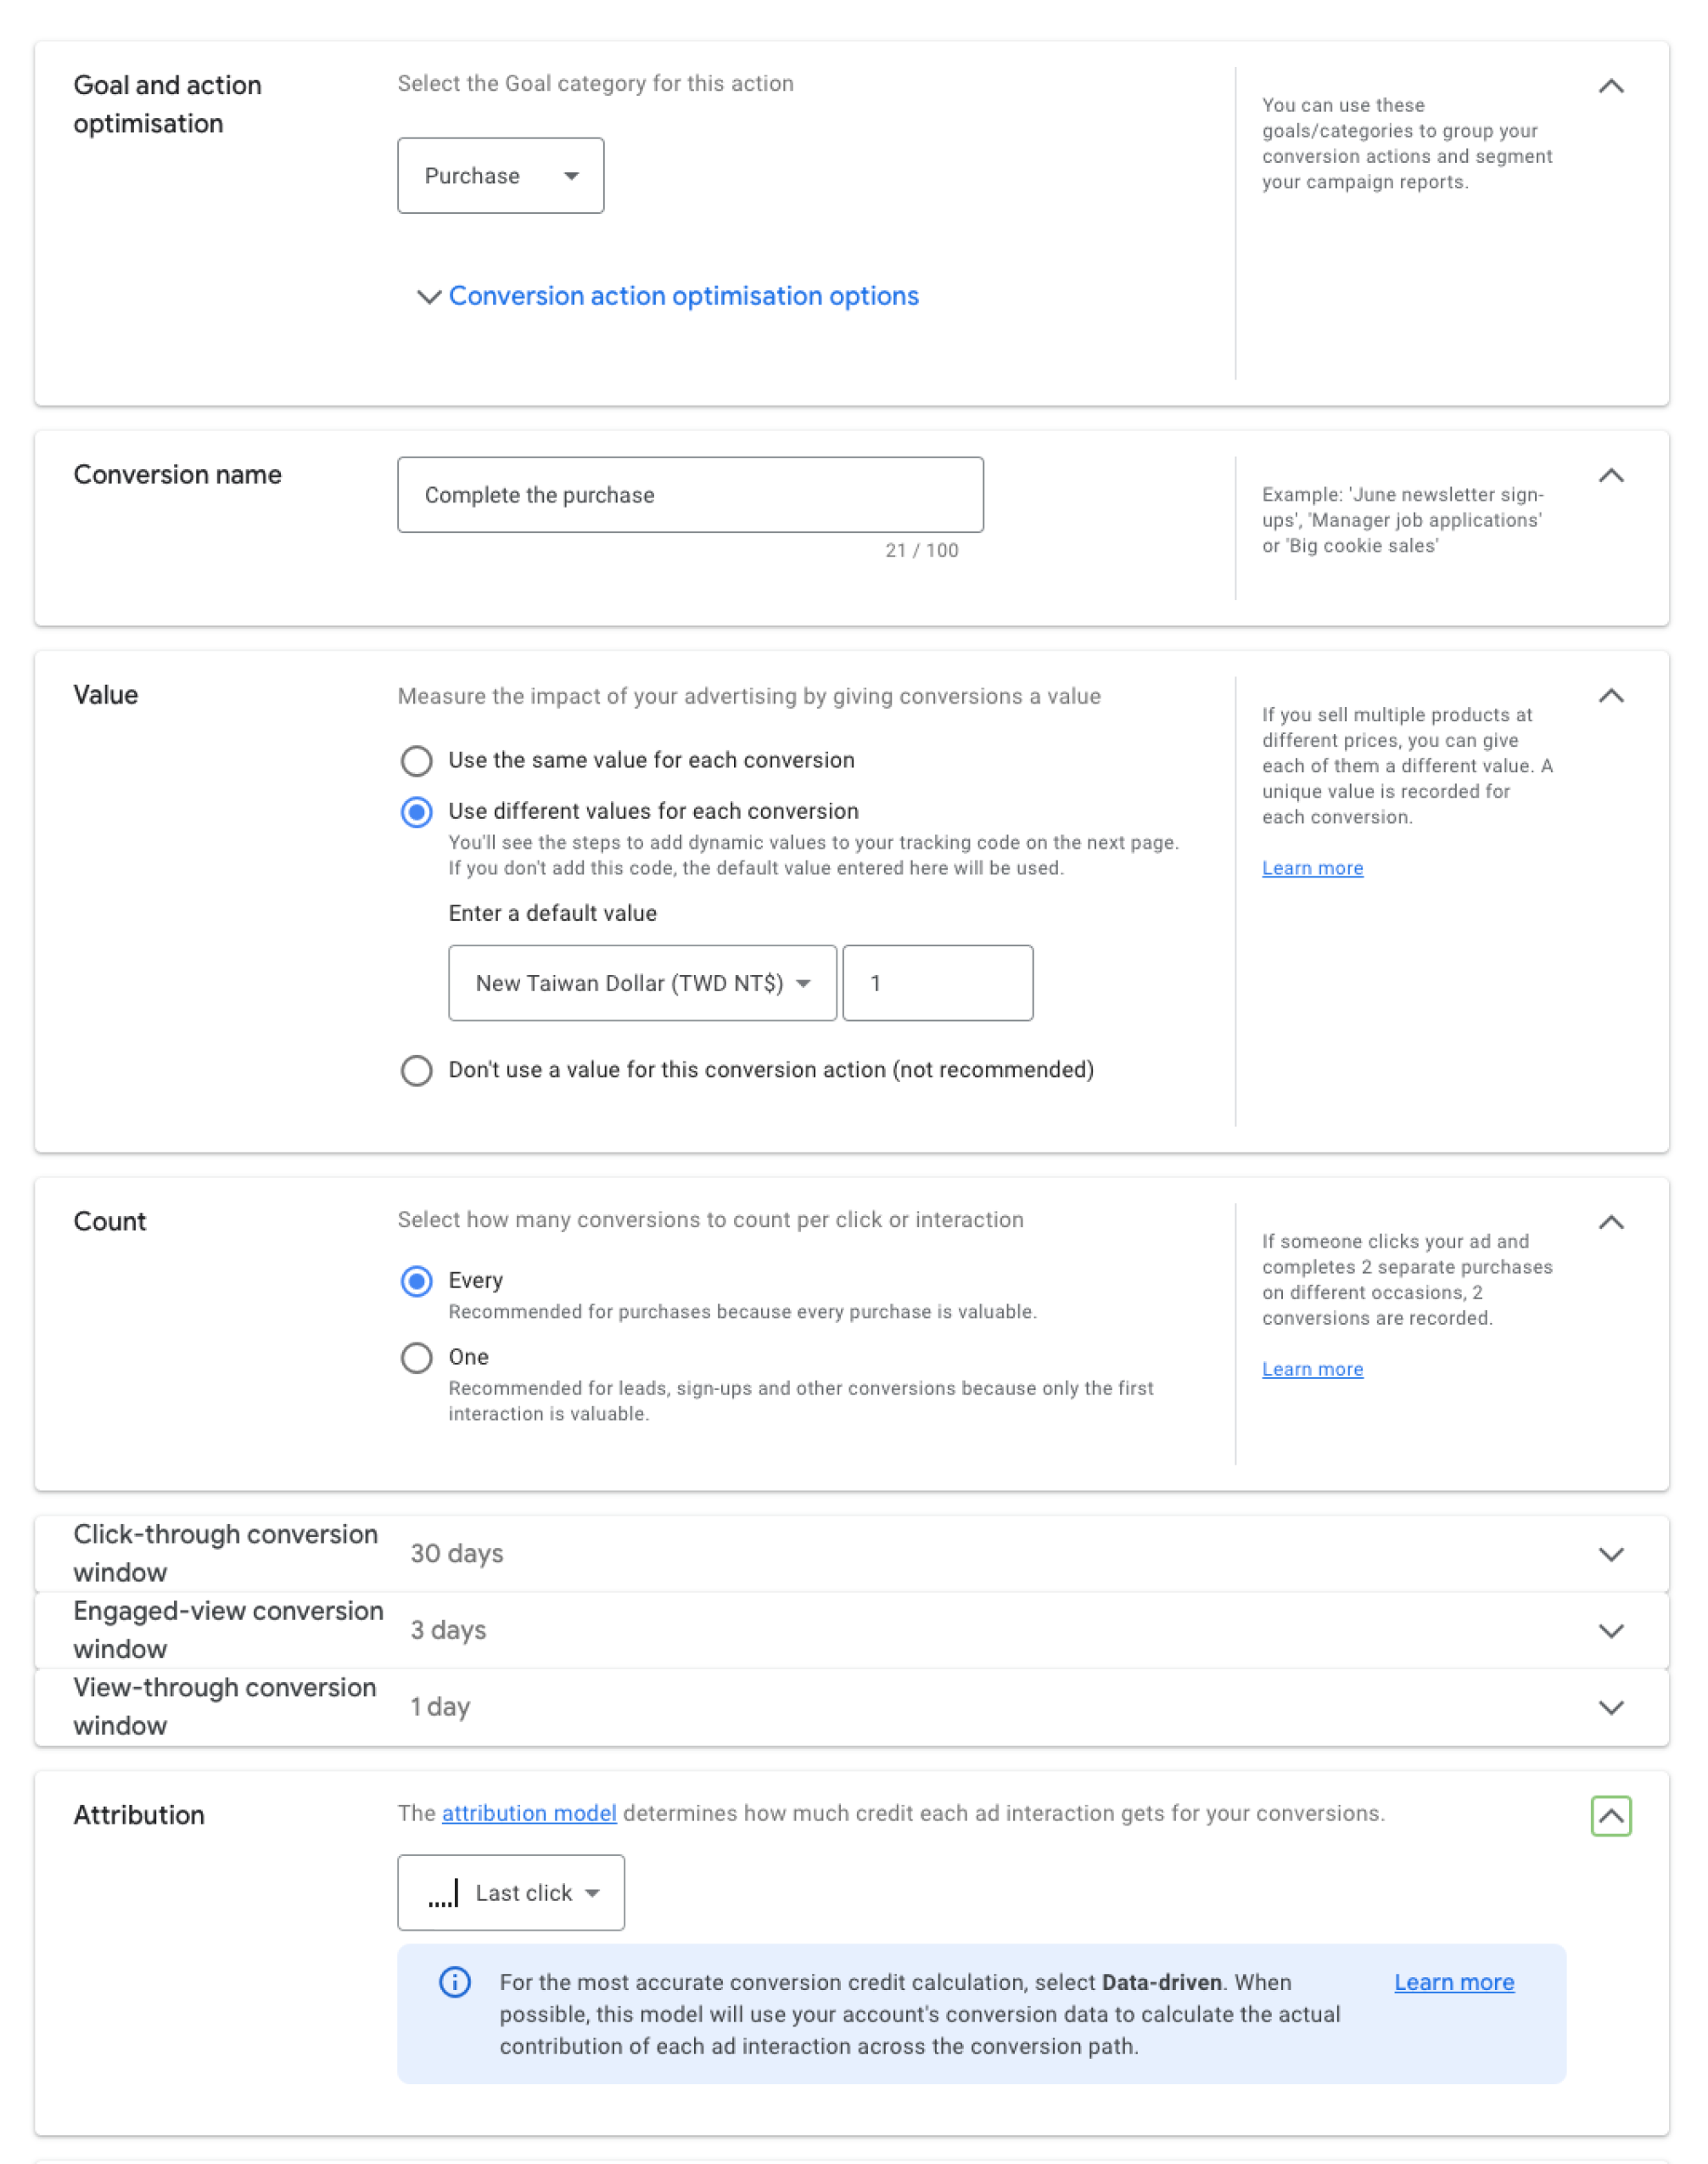Select the 'Every' count option
Viewport: 1708px width, 2164px height.
click(x=417, y=1281)
